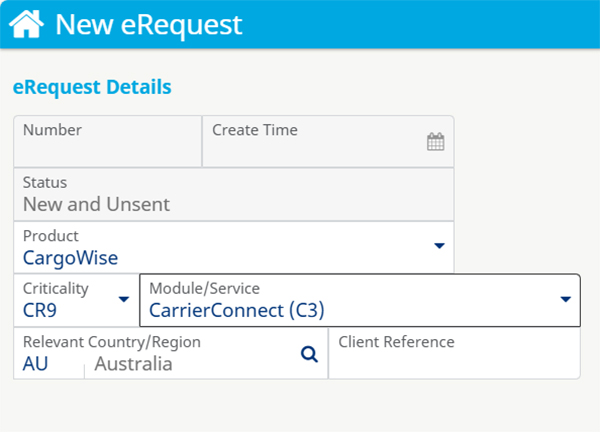Focus the Client Reference field
This screenshot has height=432, width=600.
pyautogui.click(x=454, y=354)
